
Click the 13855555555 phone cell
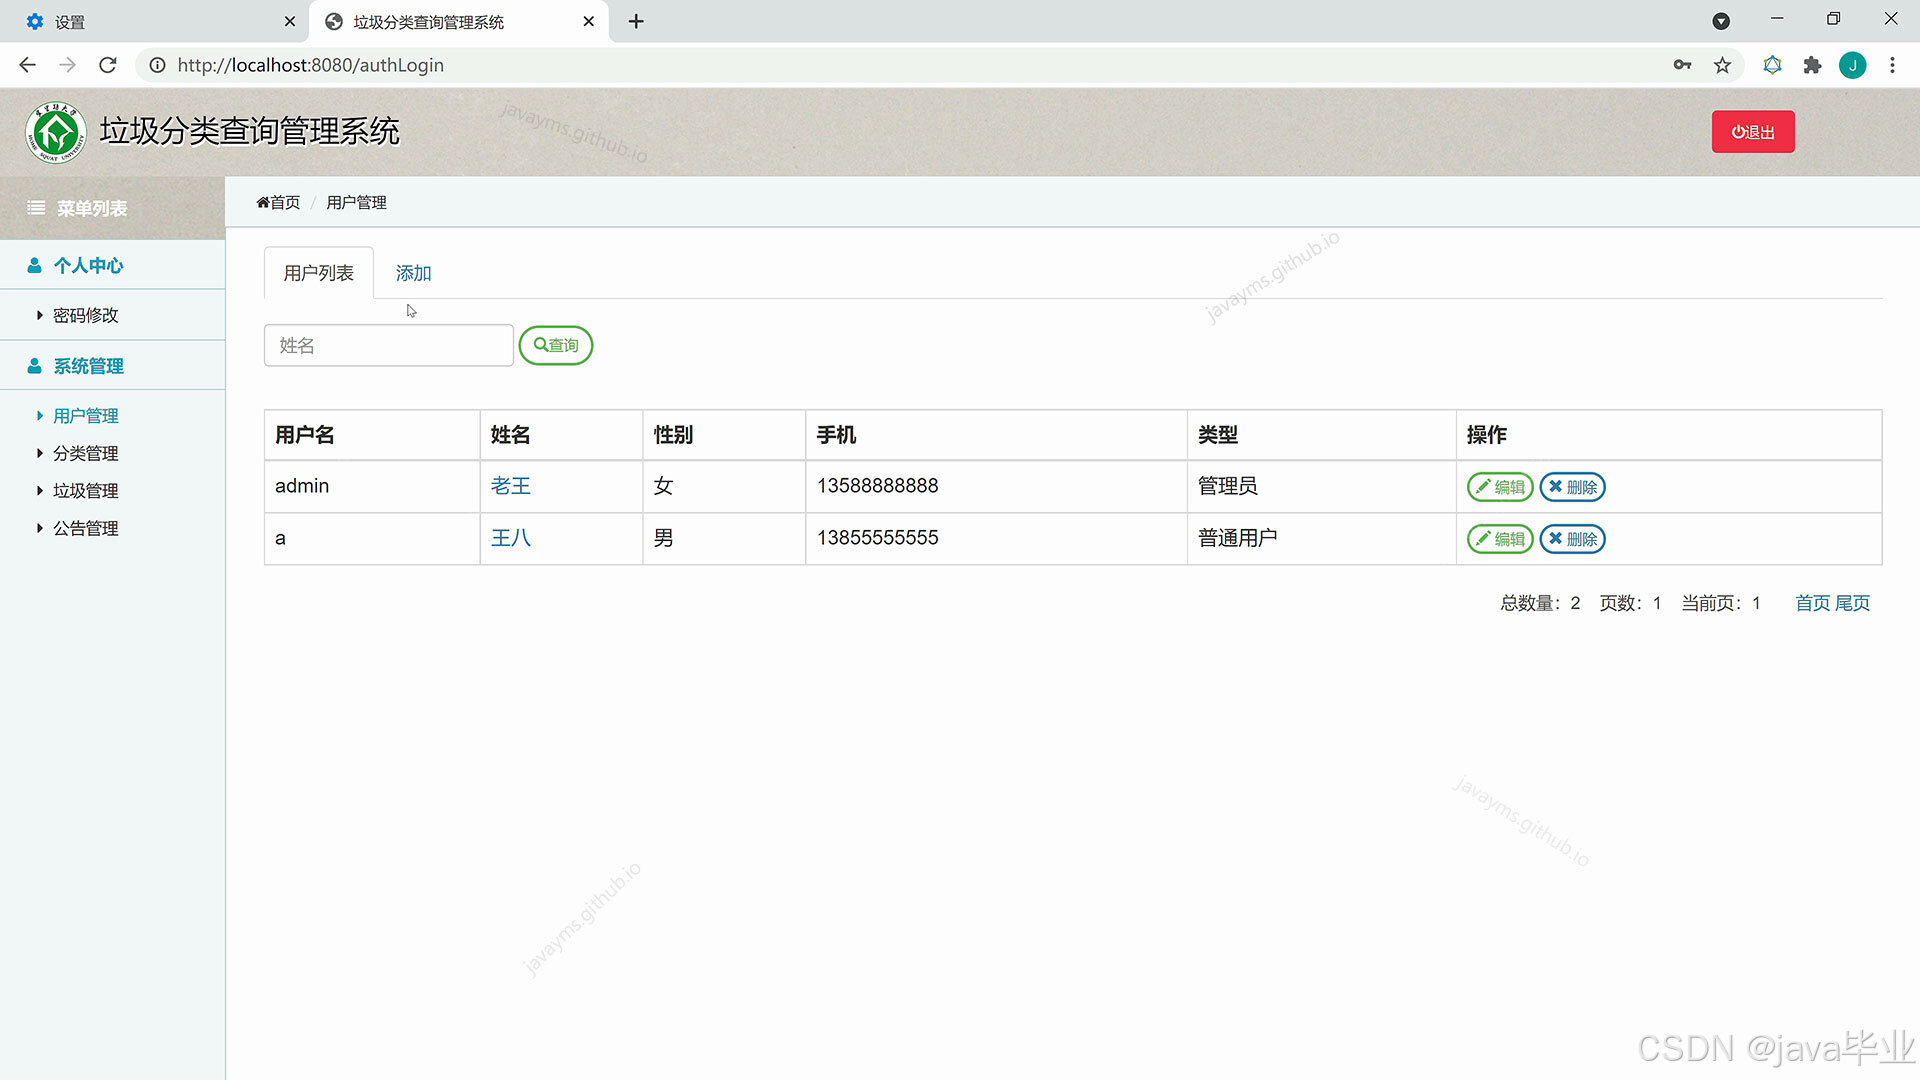coord(996,538)
